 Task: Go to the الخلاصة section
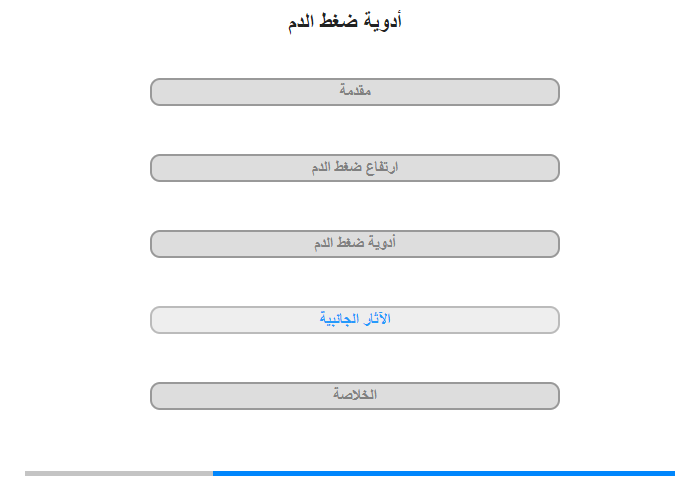click(x=355, y=396)
